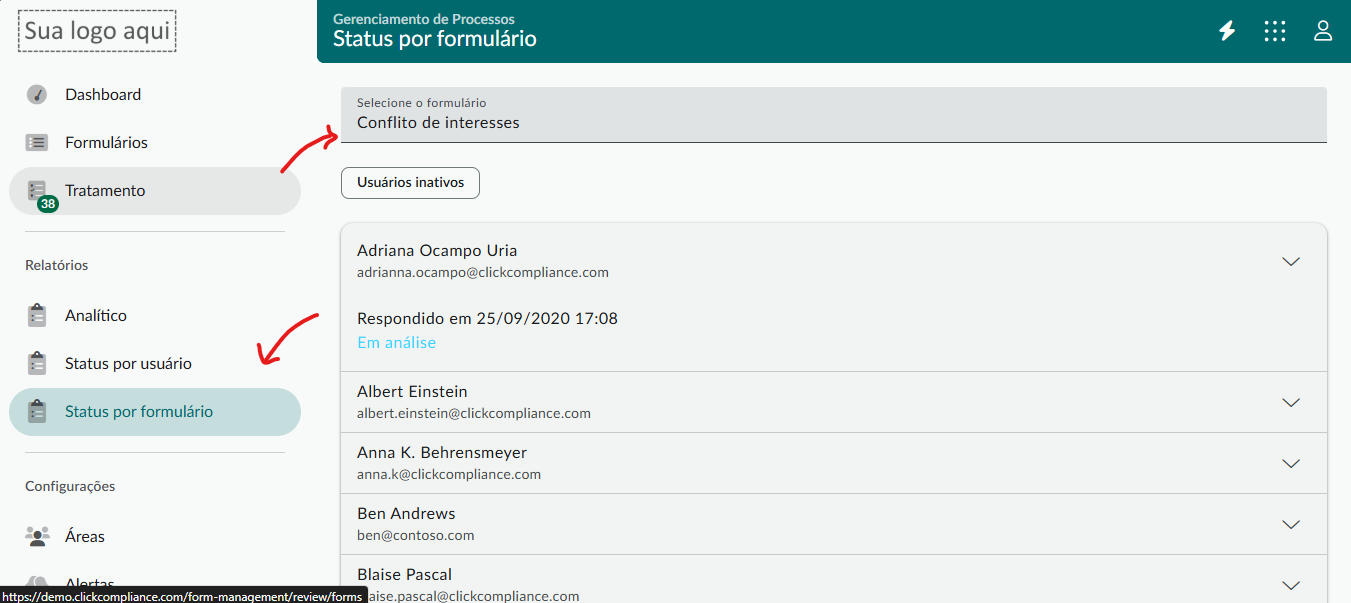Open Áreas configuration item
1351x603 pixels.
155,536
